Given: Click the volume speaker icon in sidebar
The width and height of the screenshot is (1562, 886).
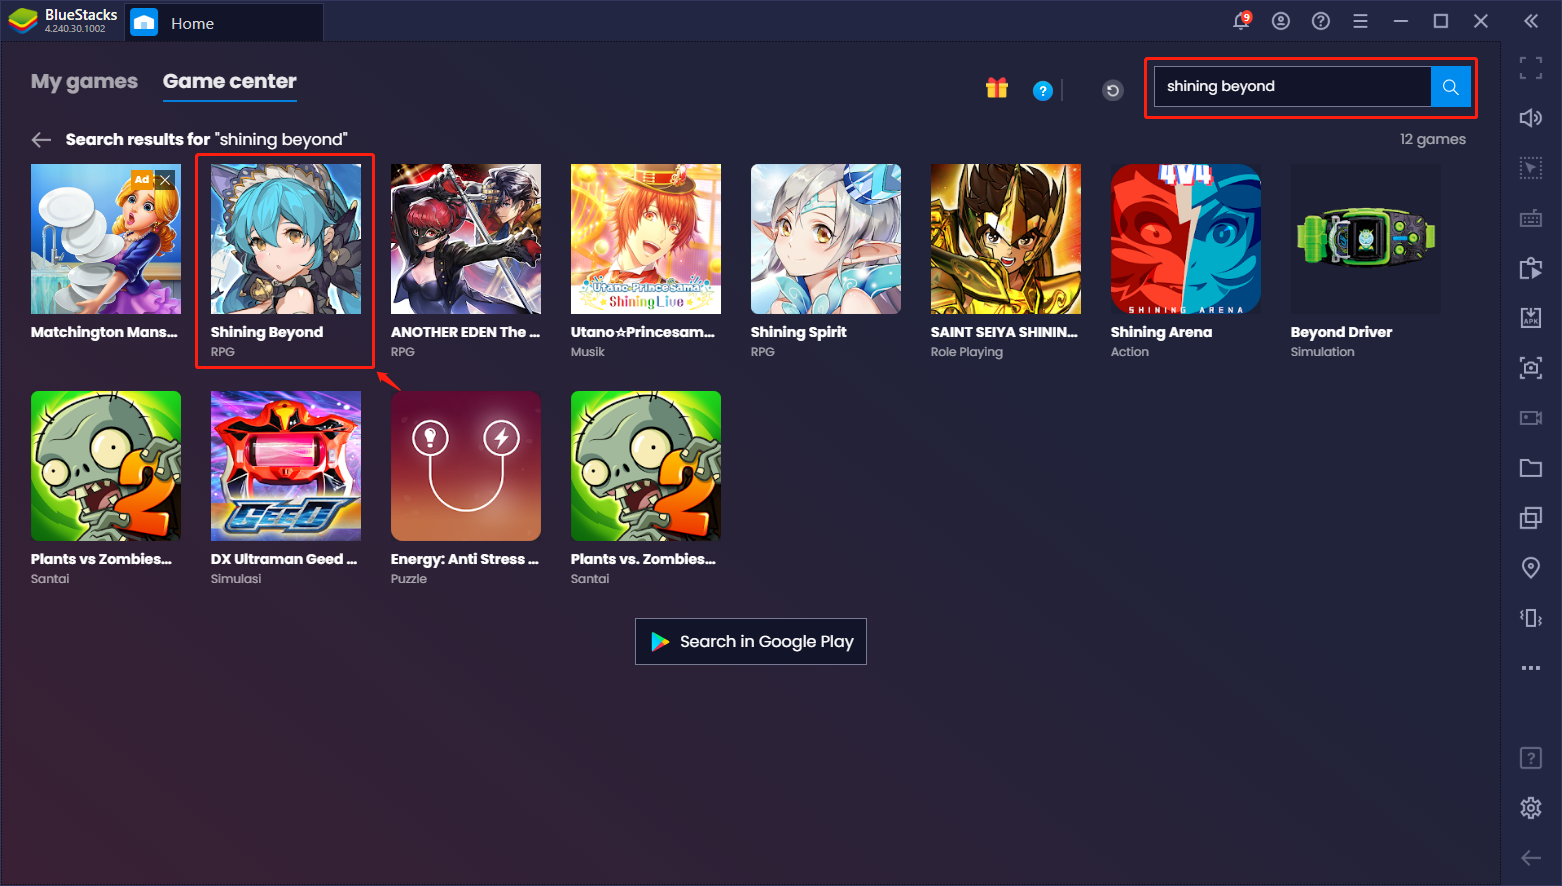Looking at the screenshot, I should (x=1531, y=118).
